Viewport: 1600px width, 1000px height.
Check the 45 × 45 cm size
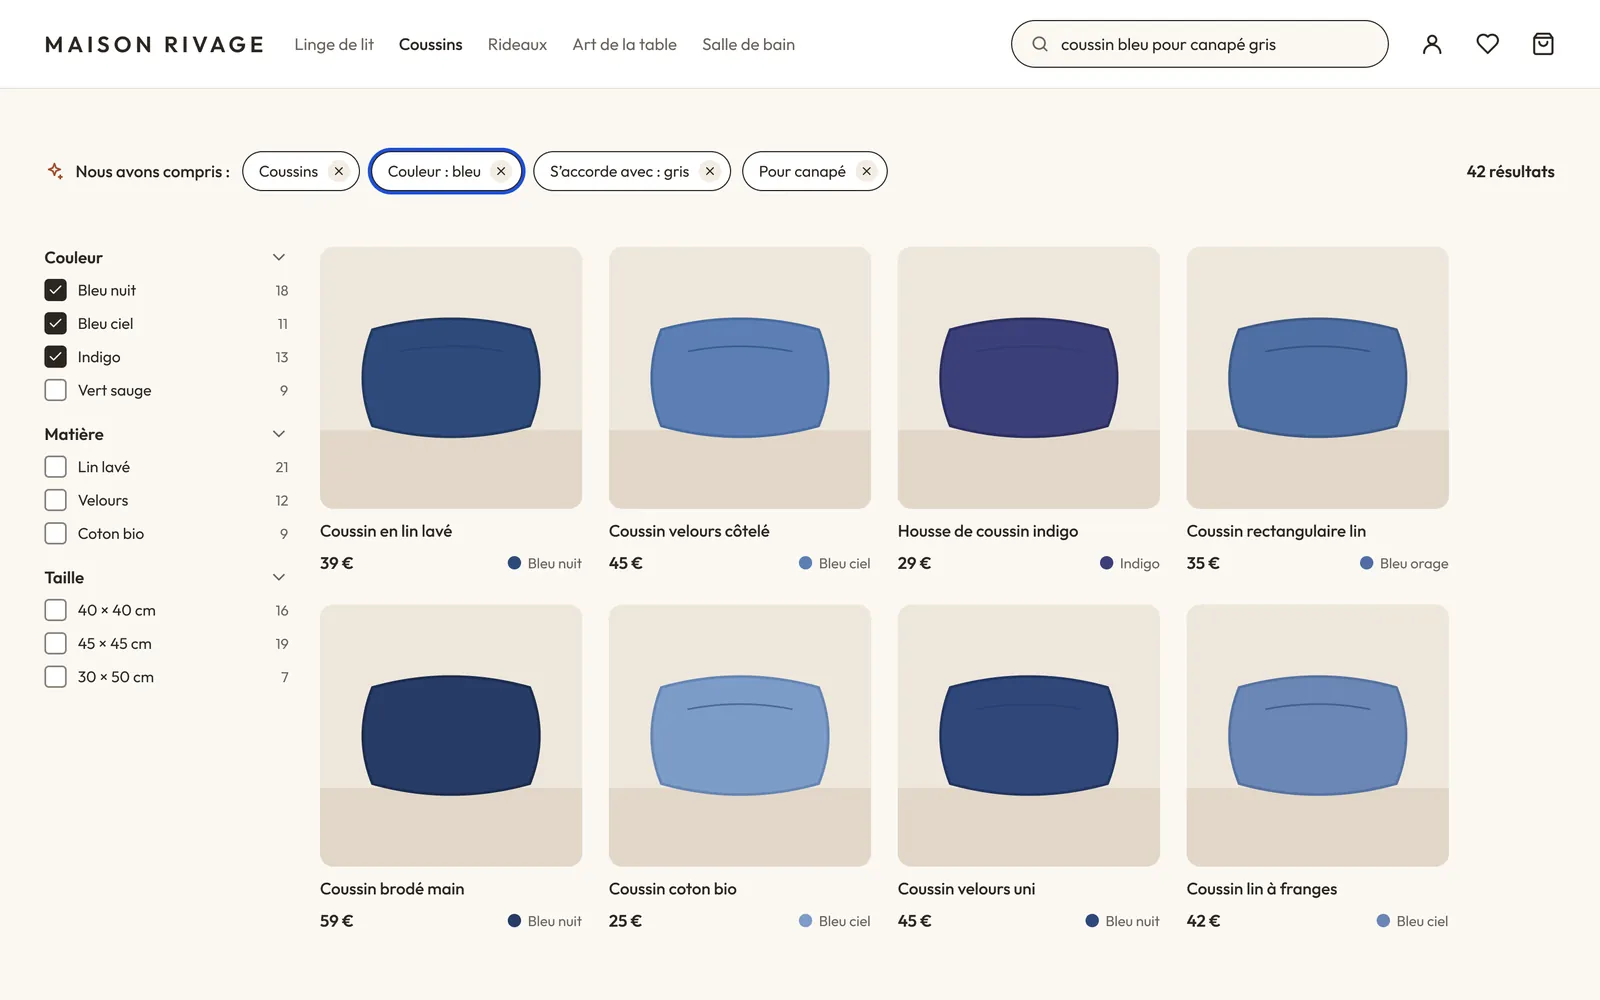pyautogui.click(x=56, y=643)
